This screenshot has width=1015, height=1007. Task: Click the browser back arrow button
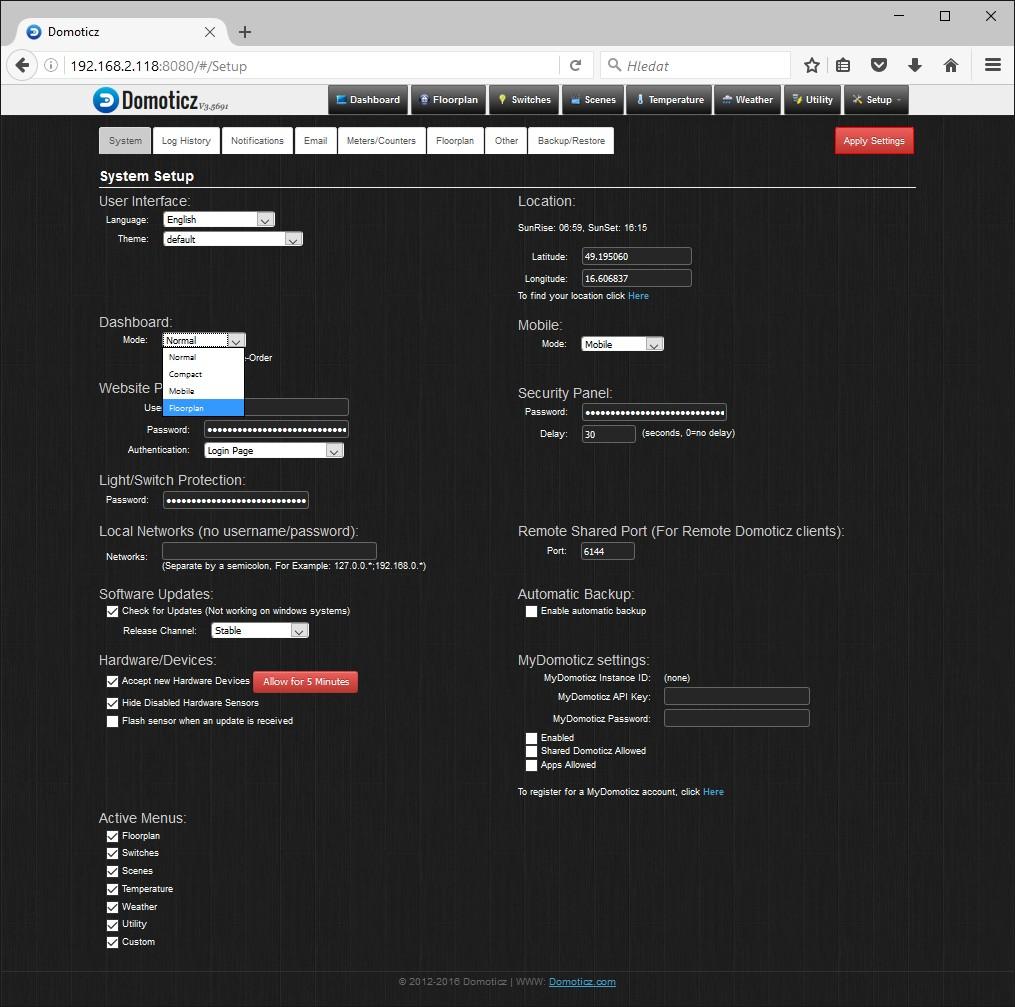[x=22, y=65]
